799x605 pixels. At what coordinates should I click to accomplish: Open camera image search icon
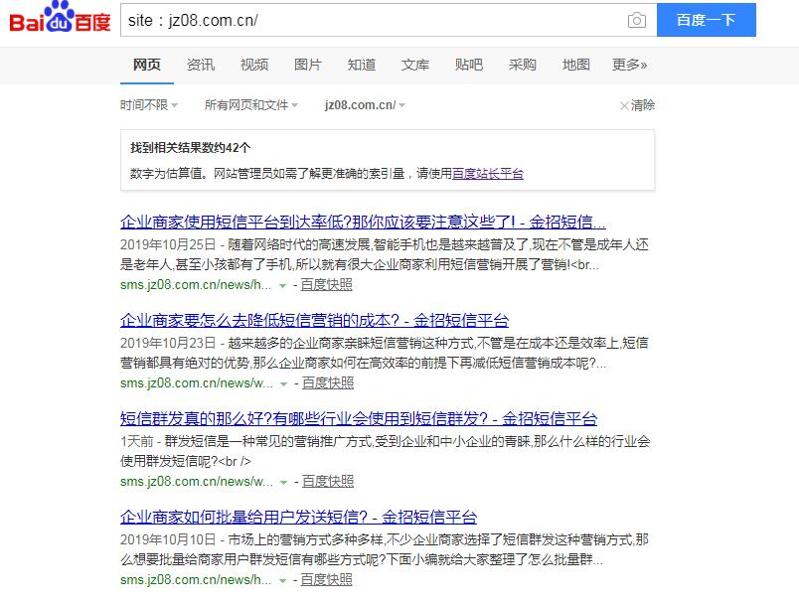(x=636, y=20)
